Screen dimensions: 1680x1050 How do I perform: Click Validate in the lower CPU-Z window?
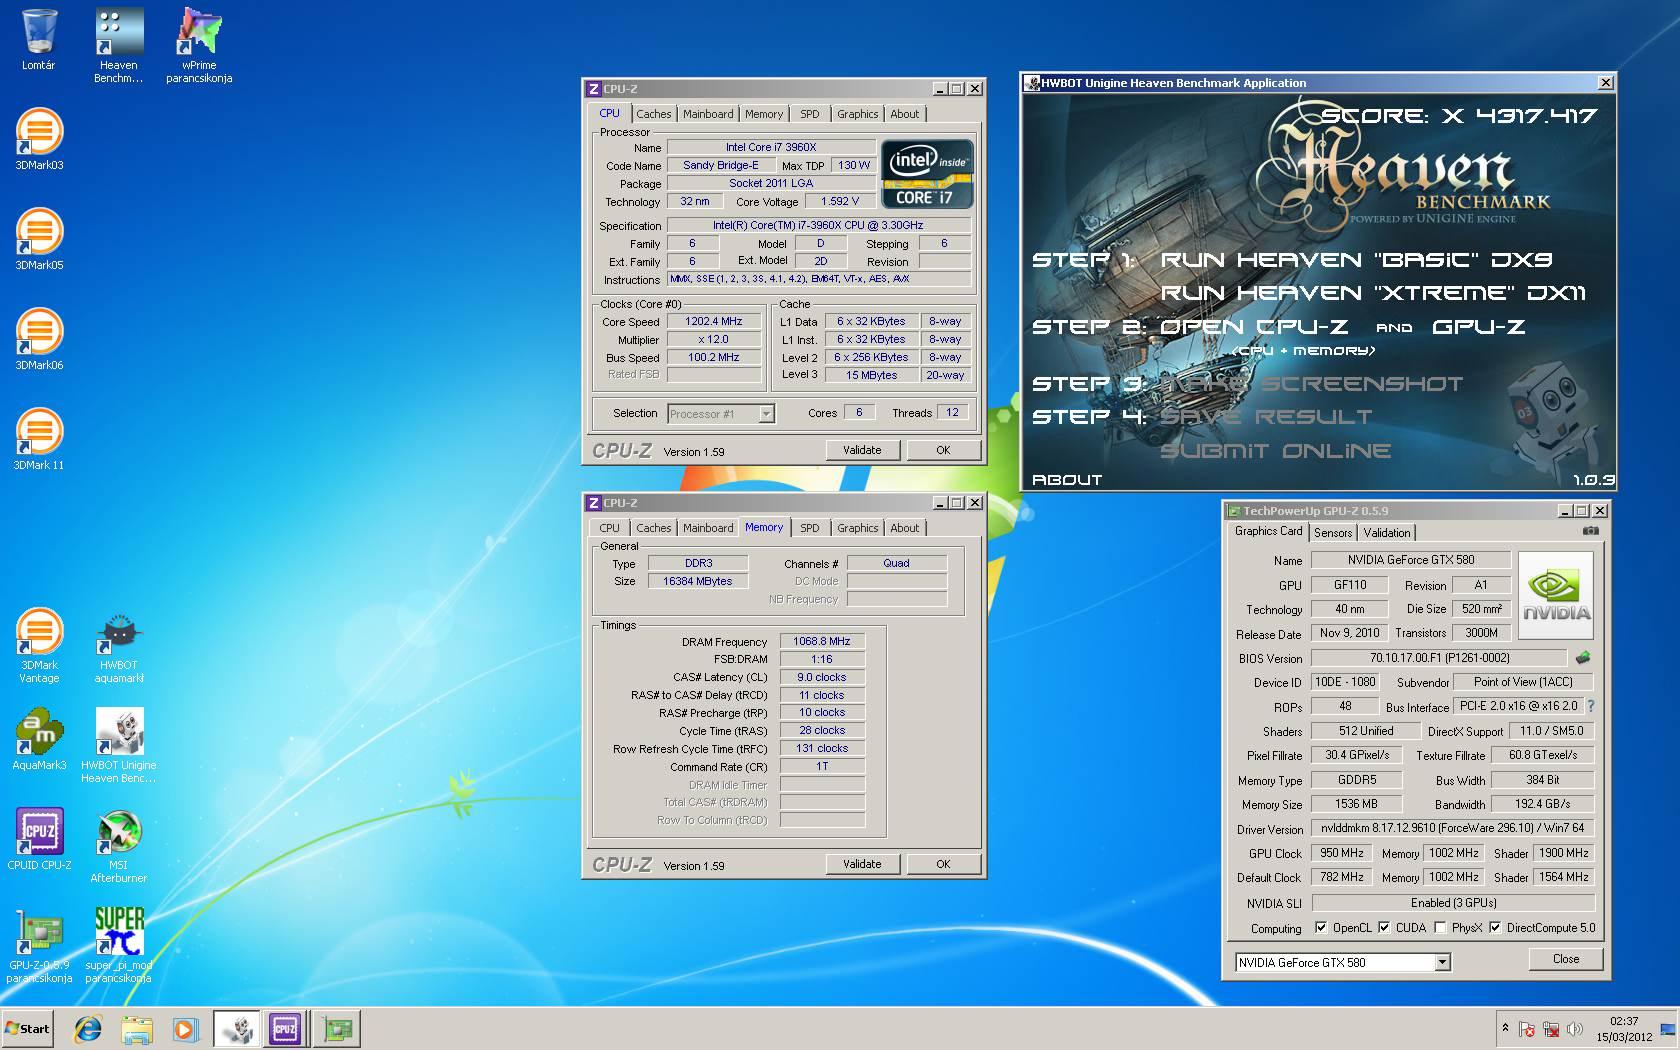862,864
